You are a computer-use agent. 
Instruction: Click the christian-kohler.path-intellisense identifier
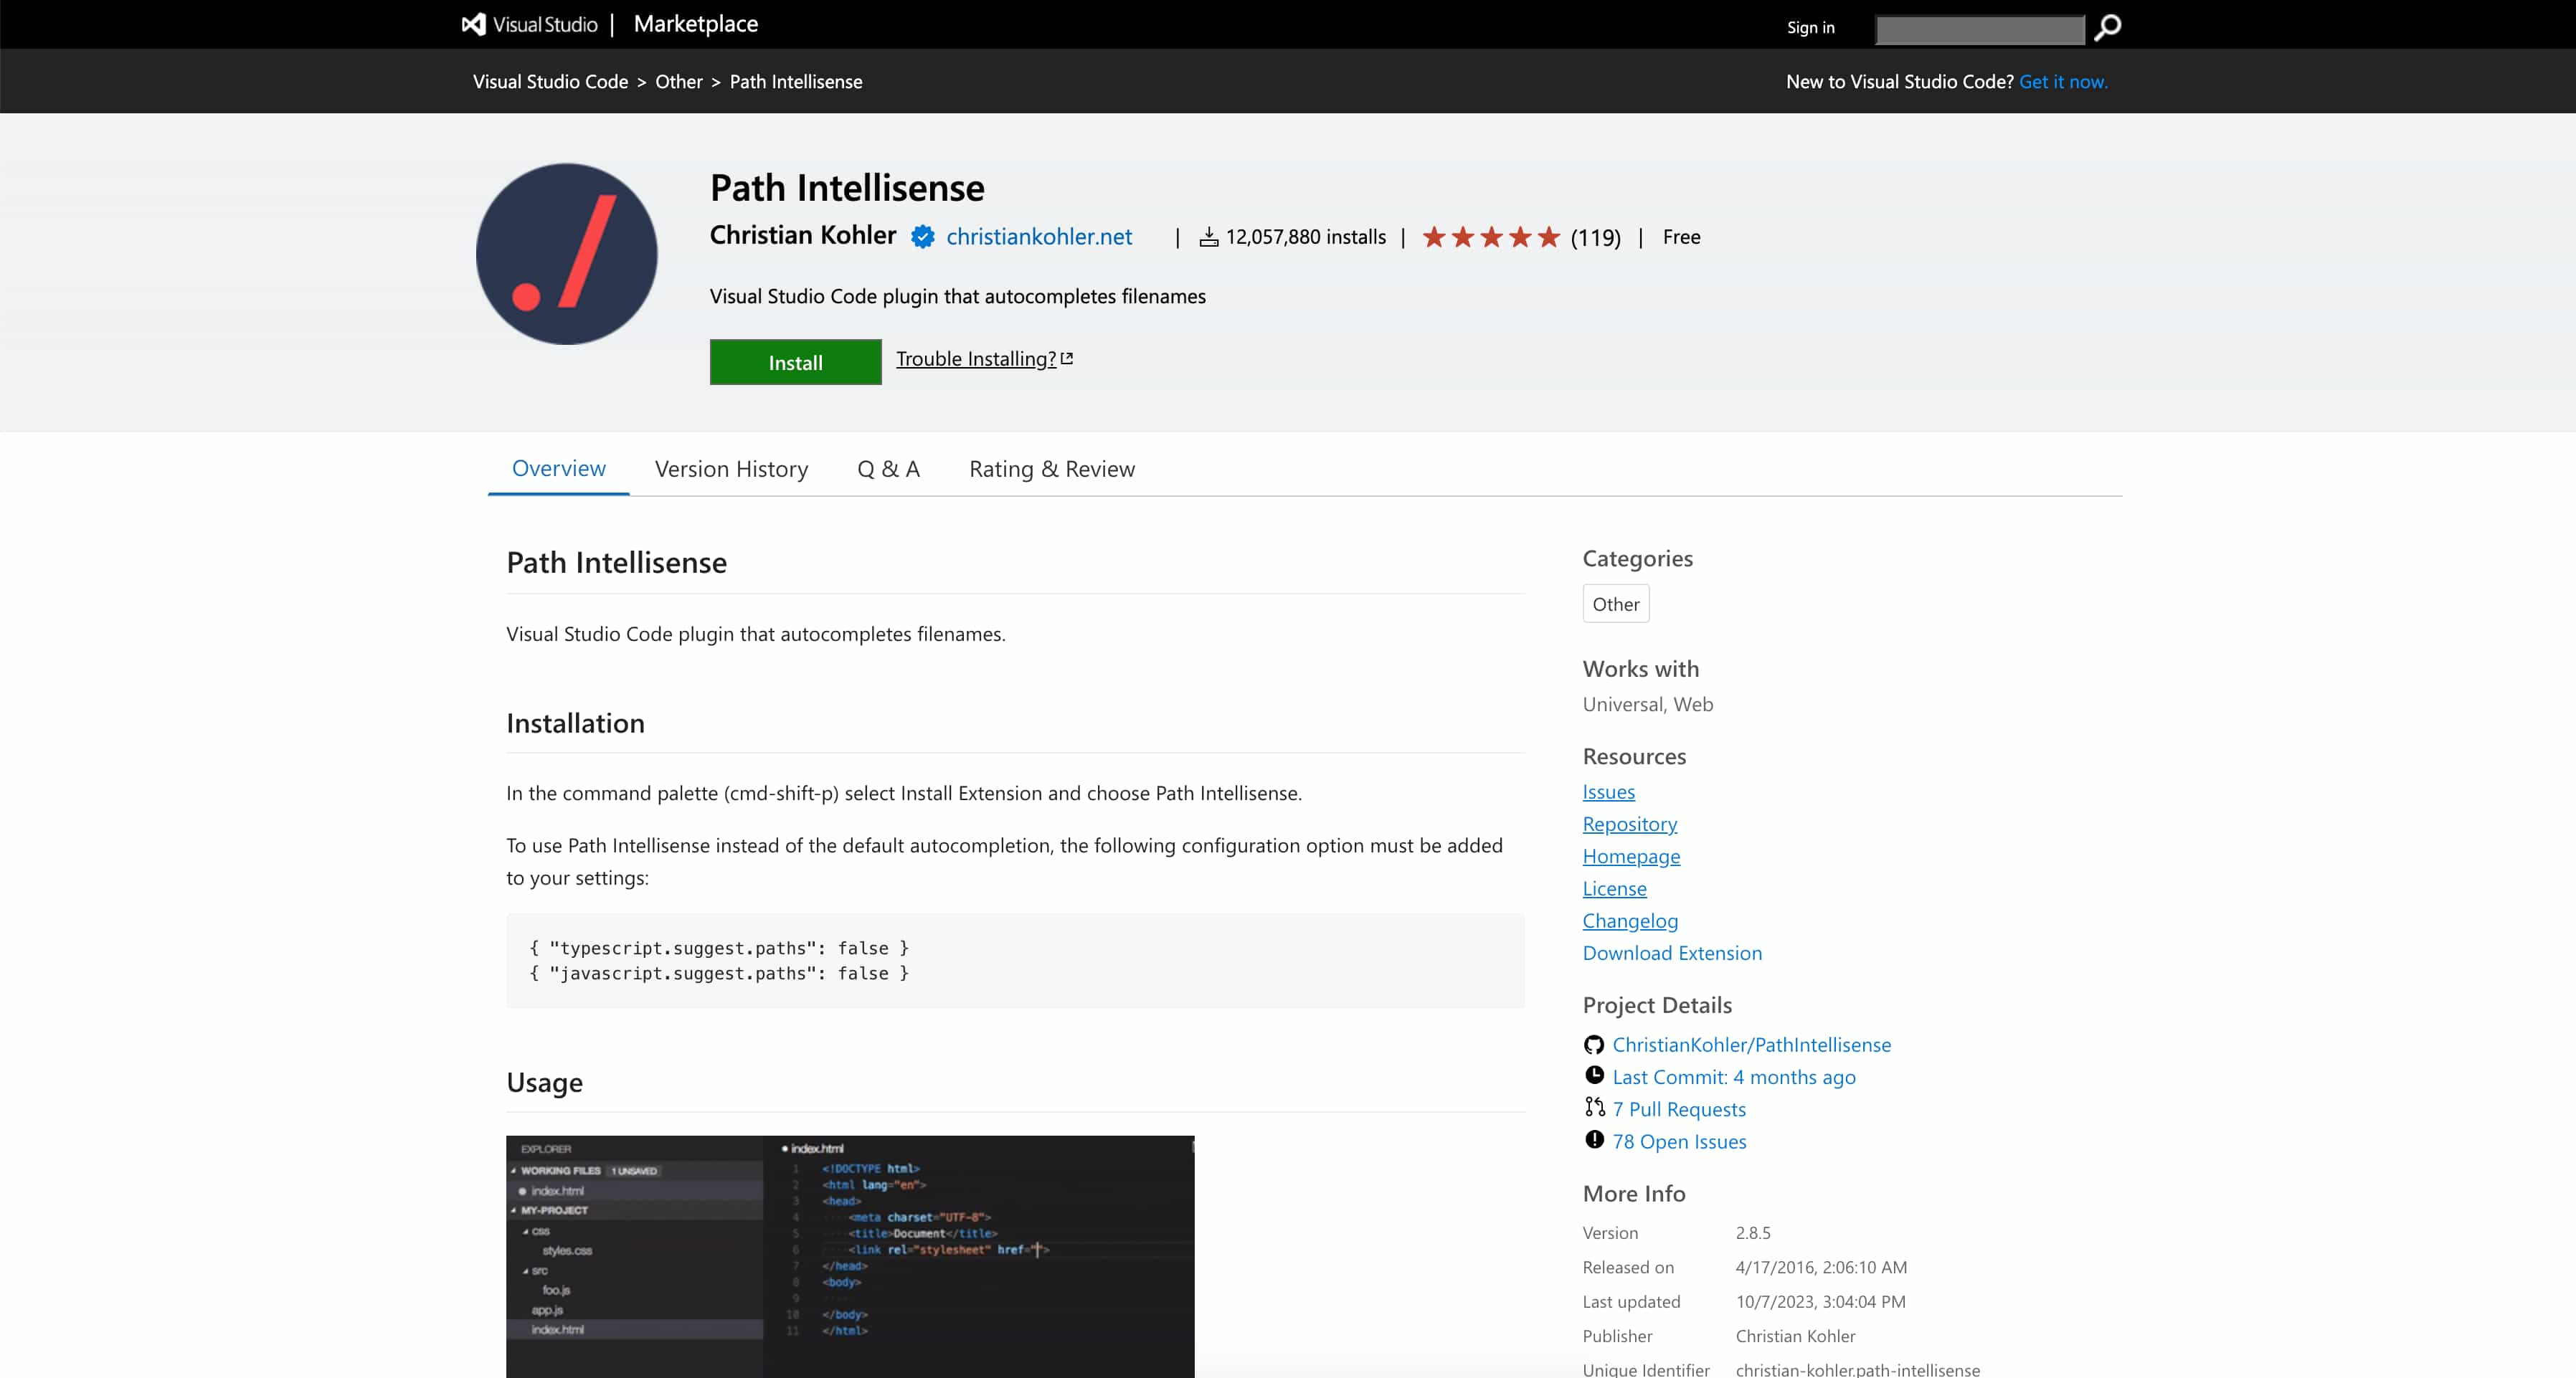point(1858,1370)
